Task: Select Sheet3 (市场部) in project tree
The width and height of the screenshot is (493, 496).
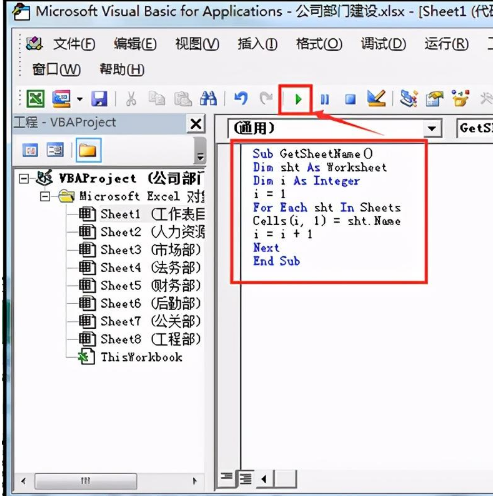Action: tap(140, 250)
